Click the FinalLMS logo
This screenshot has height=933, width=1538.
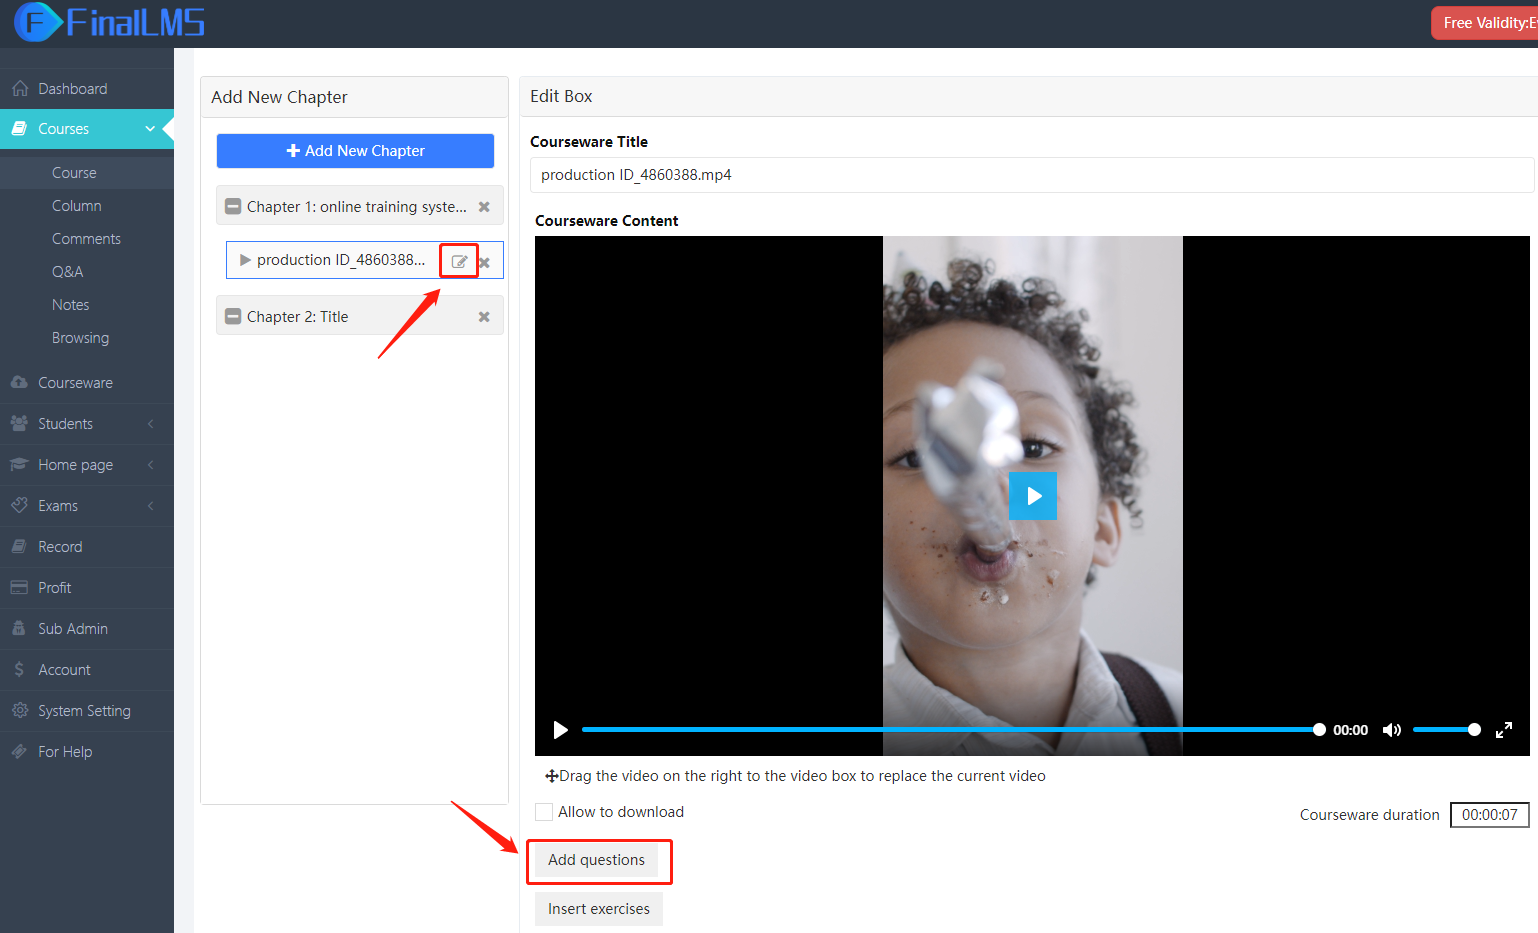point(110,22)
